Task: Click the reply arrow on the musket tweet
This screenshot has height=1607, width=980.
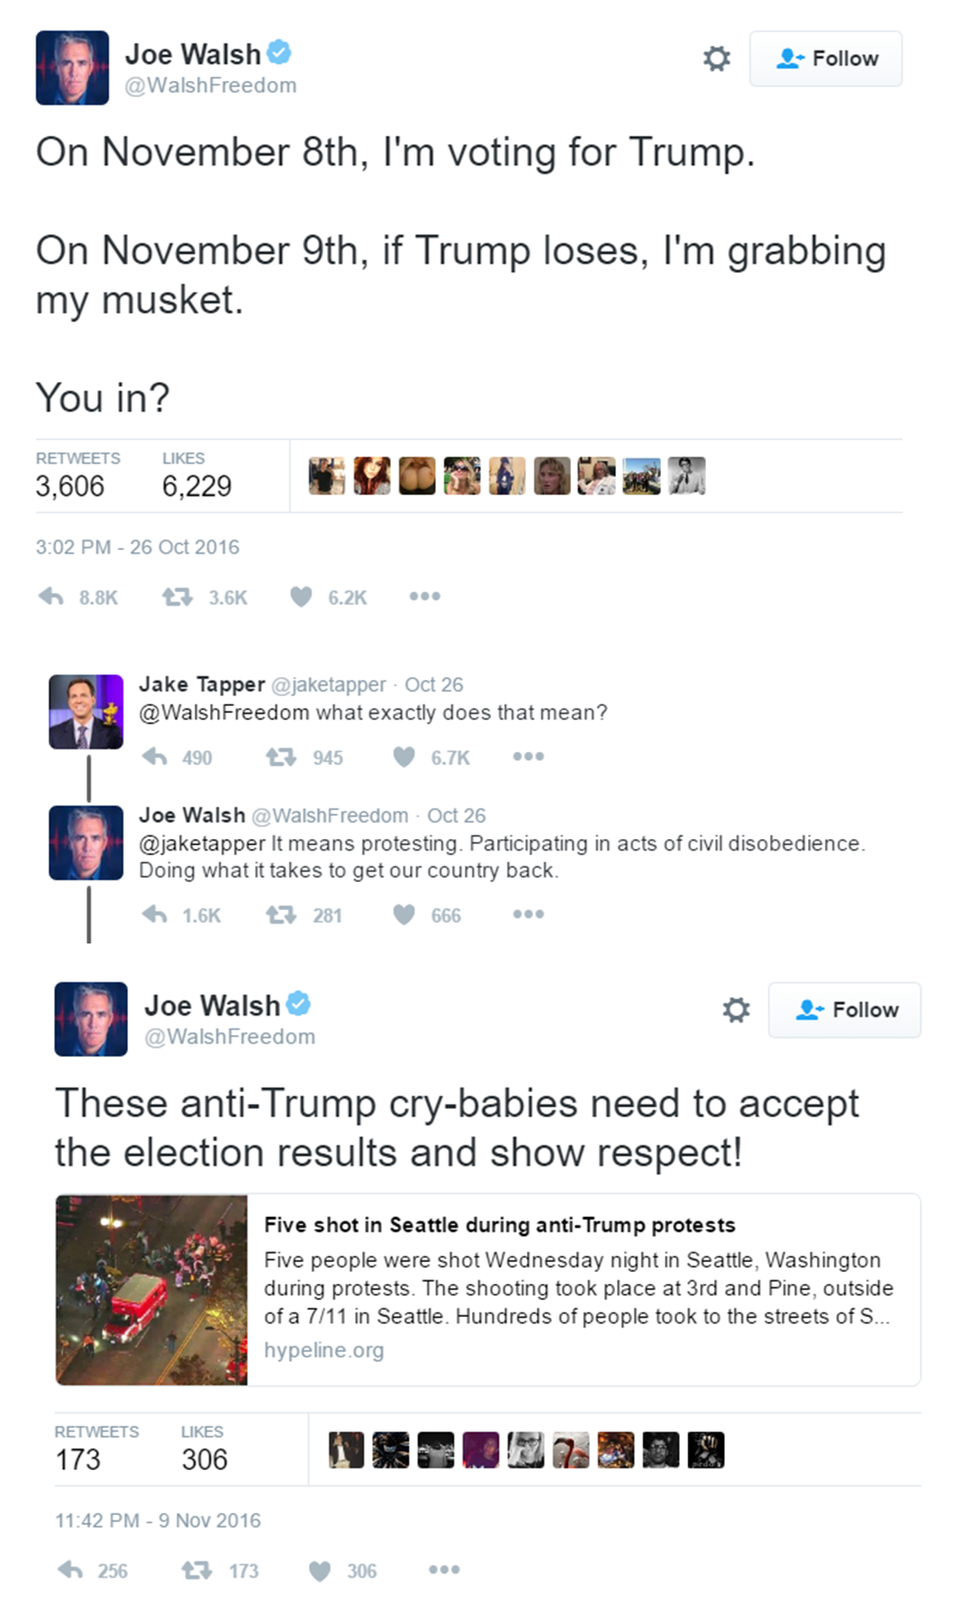Action: pos(51,597)
